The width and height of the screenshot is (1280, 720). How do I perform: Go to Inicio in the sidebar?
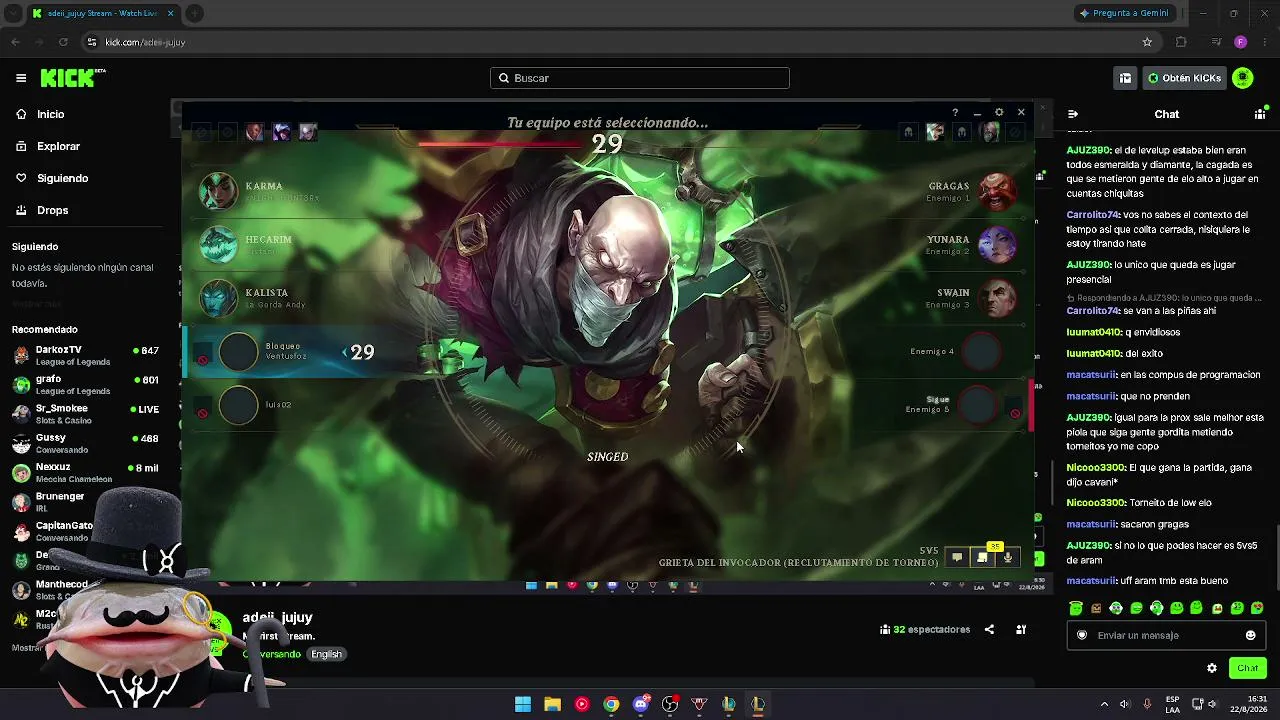[x=51, y=114]
